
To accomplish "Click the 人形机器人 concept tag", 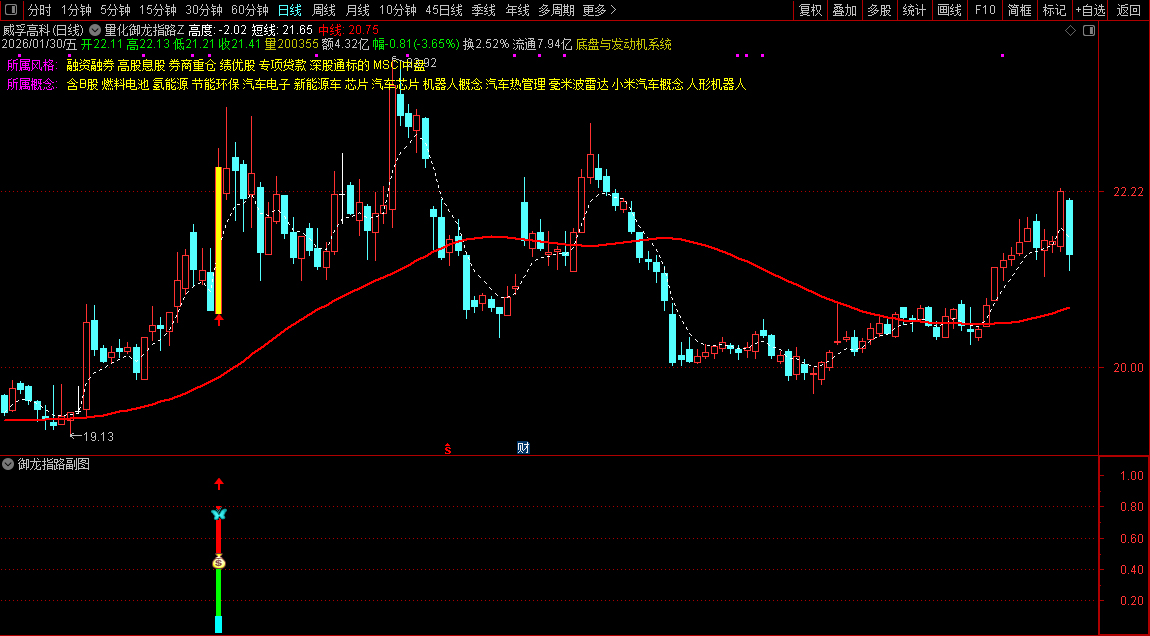I will coord(717,84).
